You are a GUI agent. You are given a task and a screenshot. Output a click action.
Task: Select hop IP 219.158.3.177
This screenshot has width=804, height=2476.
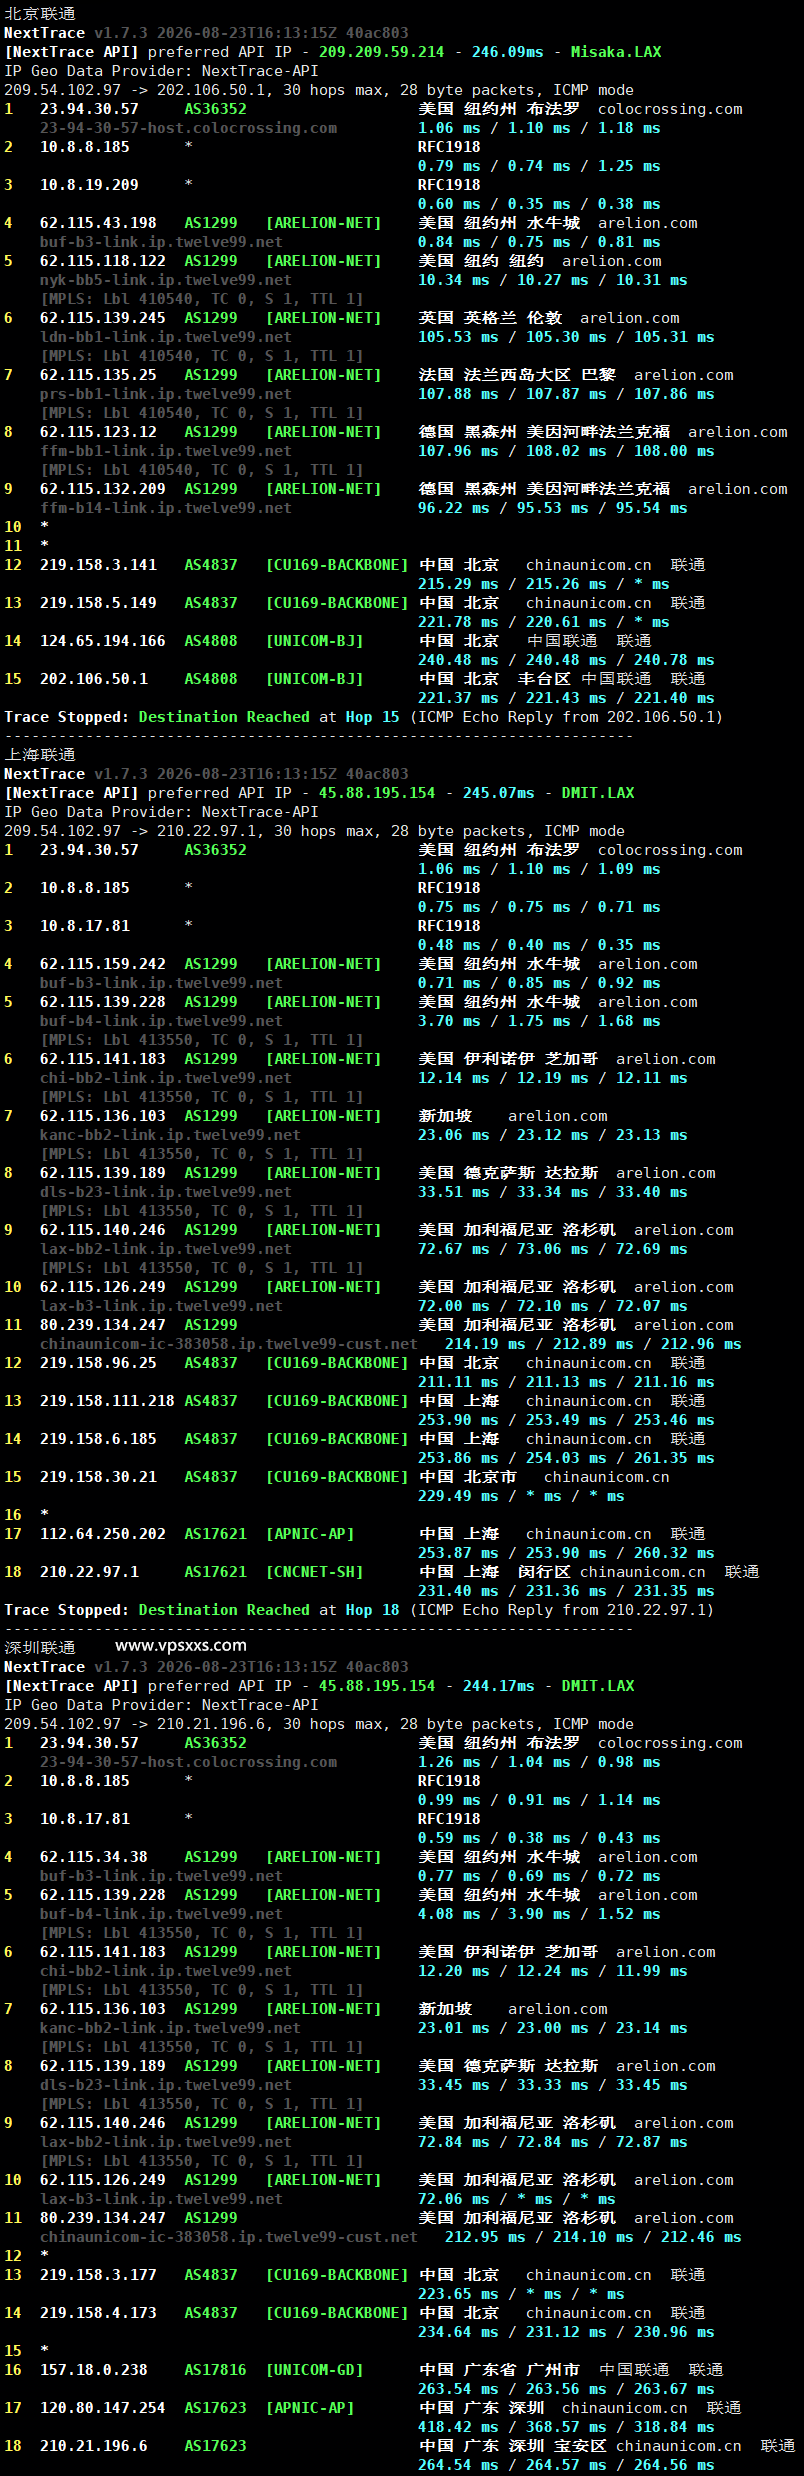98,2275
